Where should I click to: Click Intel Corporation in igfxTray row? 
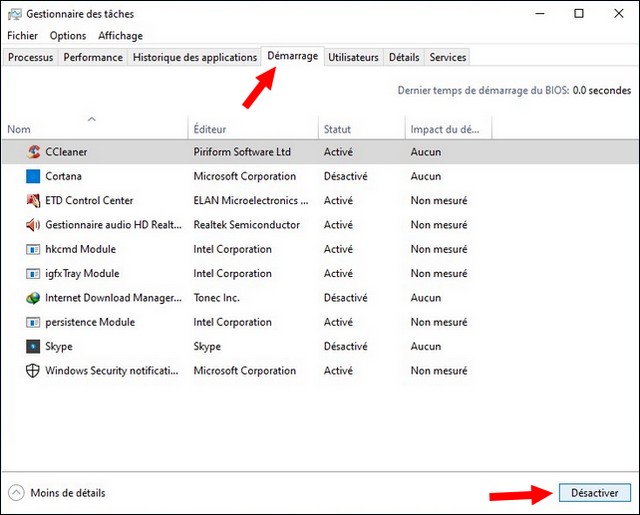232,273
